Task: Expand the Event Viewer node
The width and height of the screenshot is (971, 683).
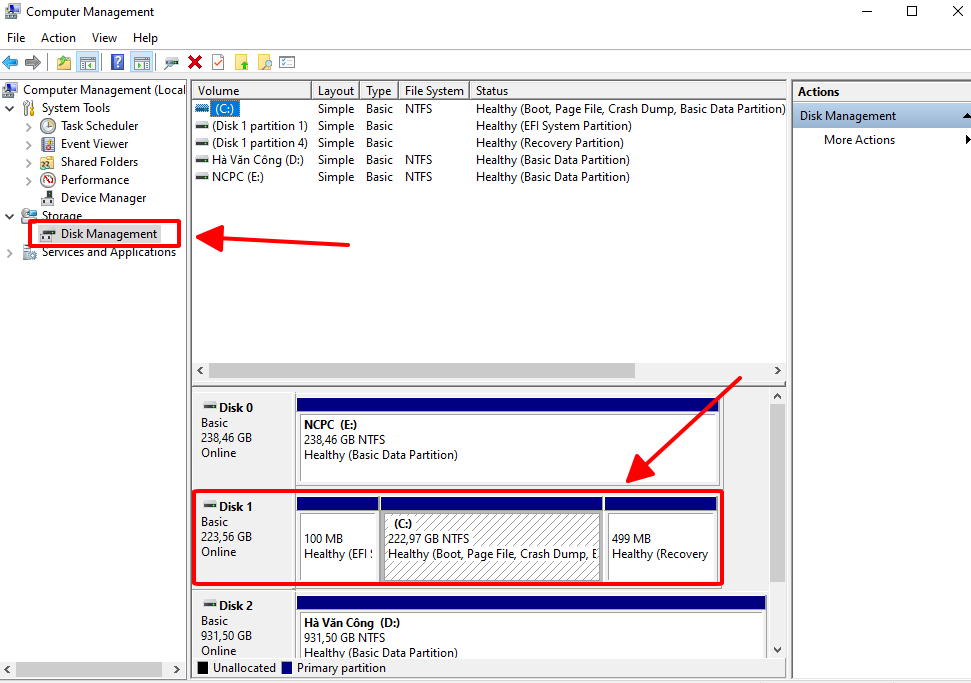Action: pyautogui.click(x=28, y=144)
